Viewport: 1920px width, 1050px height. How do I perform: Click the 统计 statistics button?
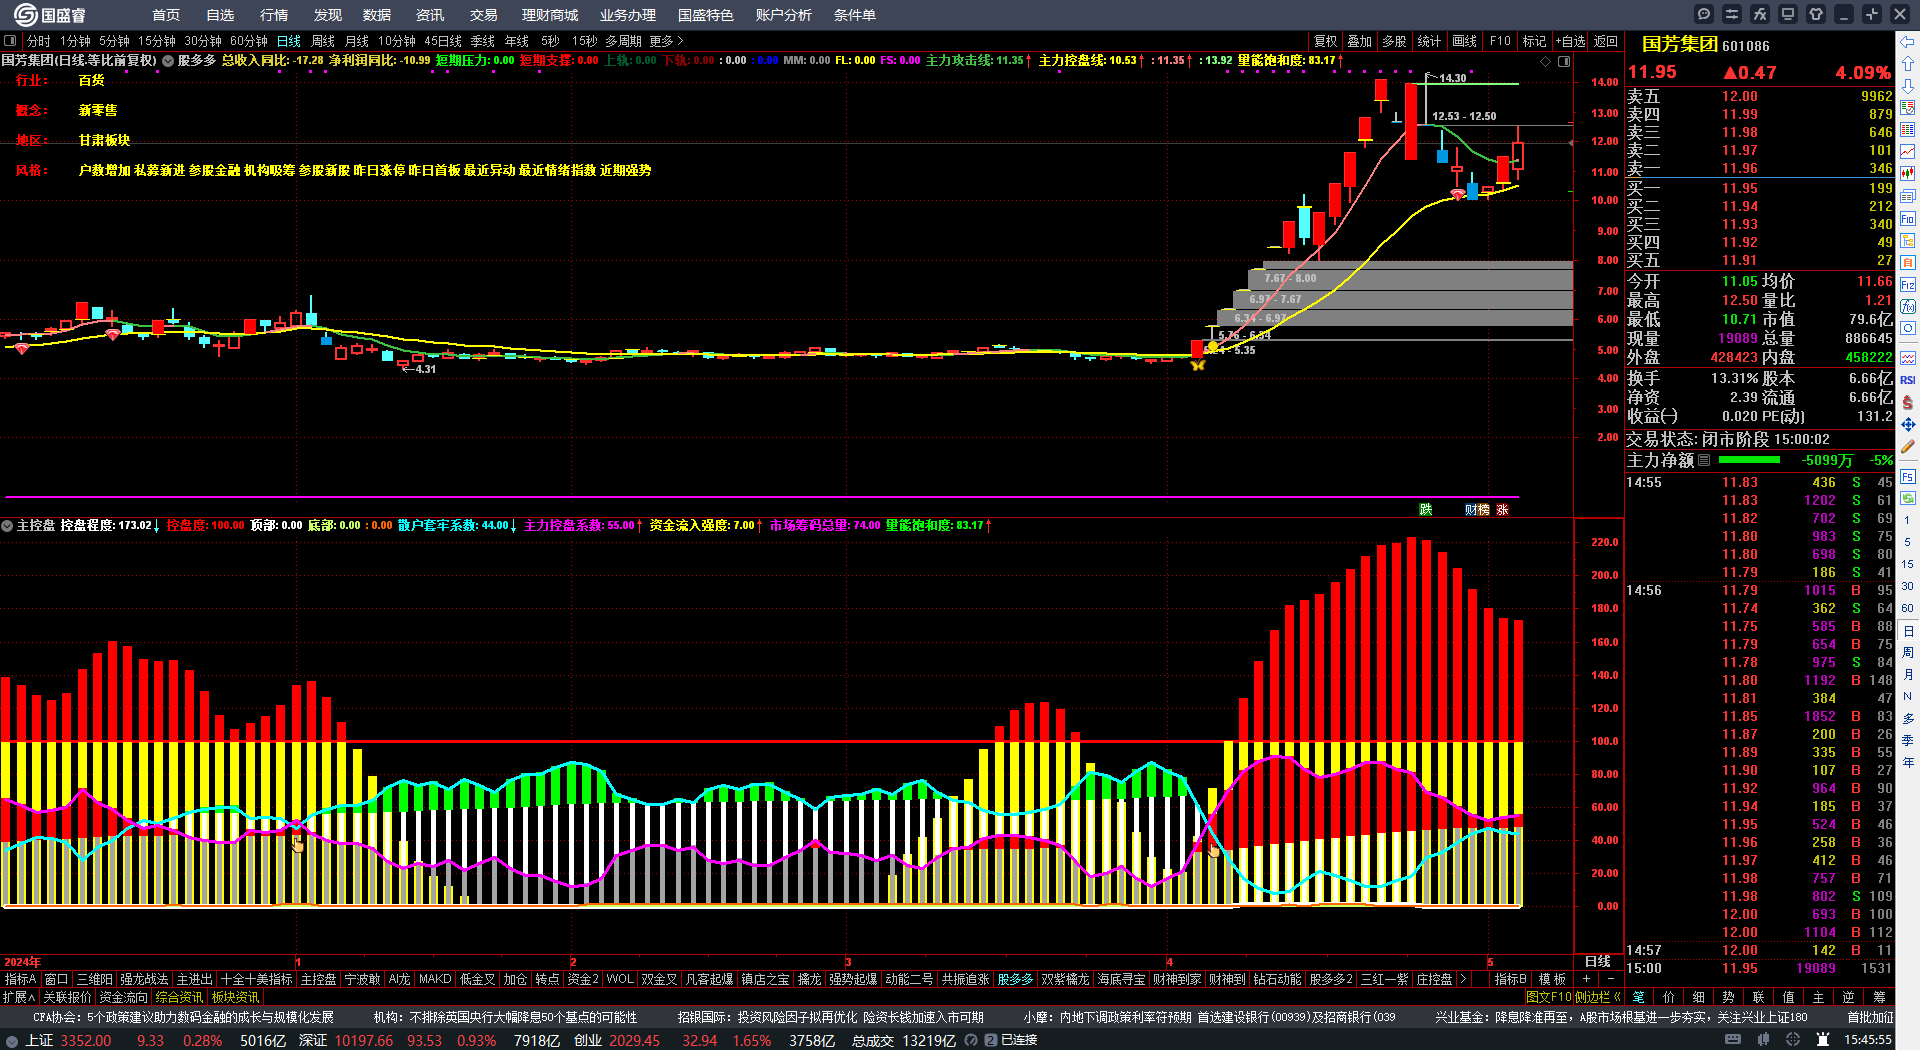coord(1430,41)
